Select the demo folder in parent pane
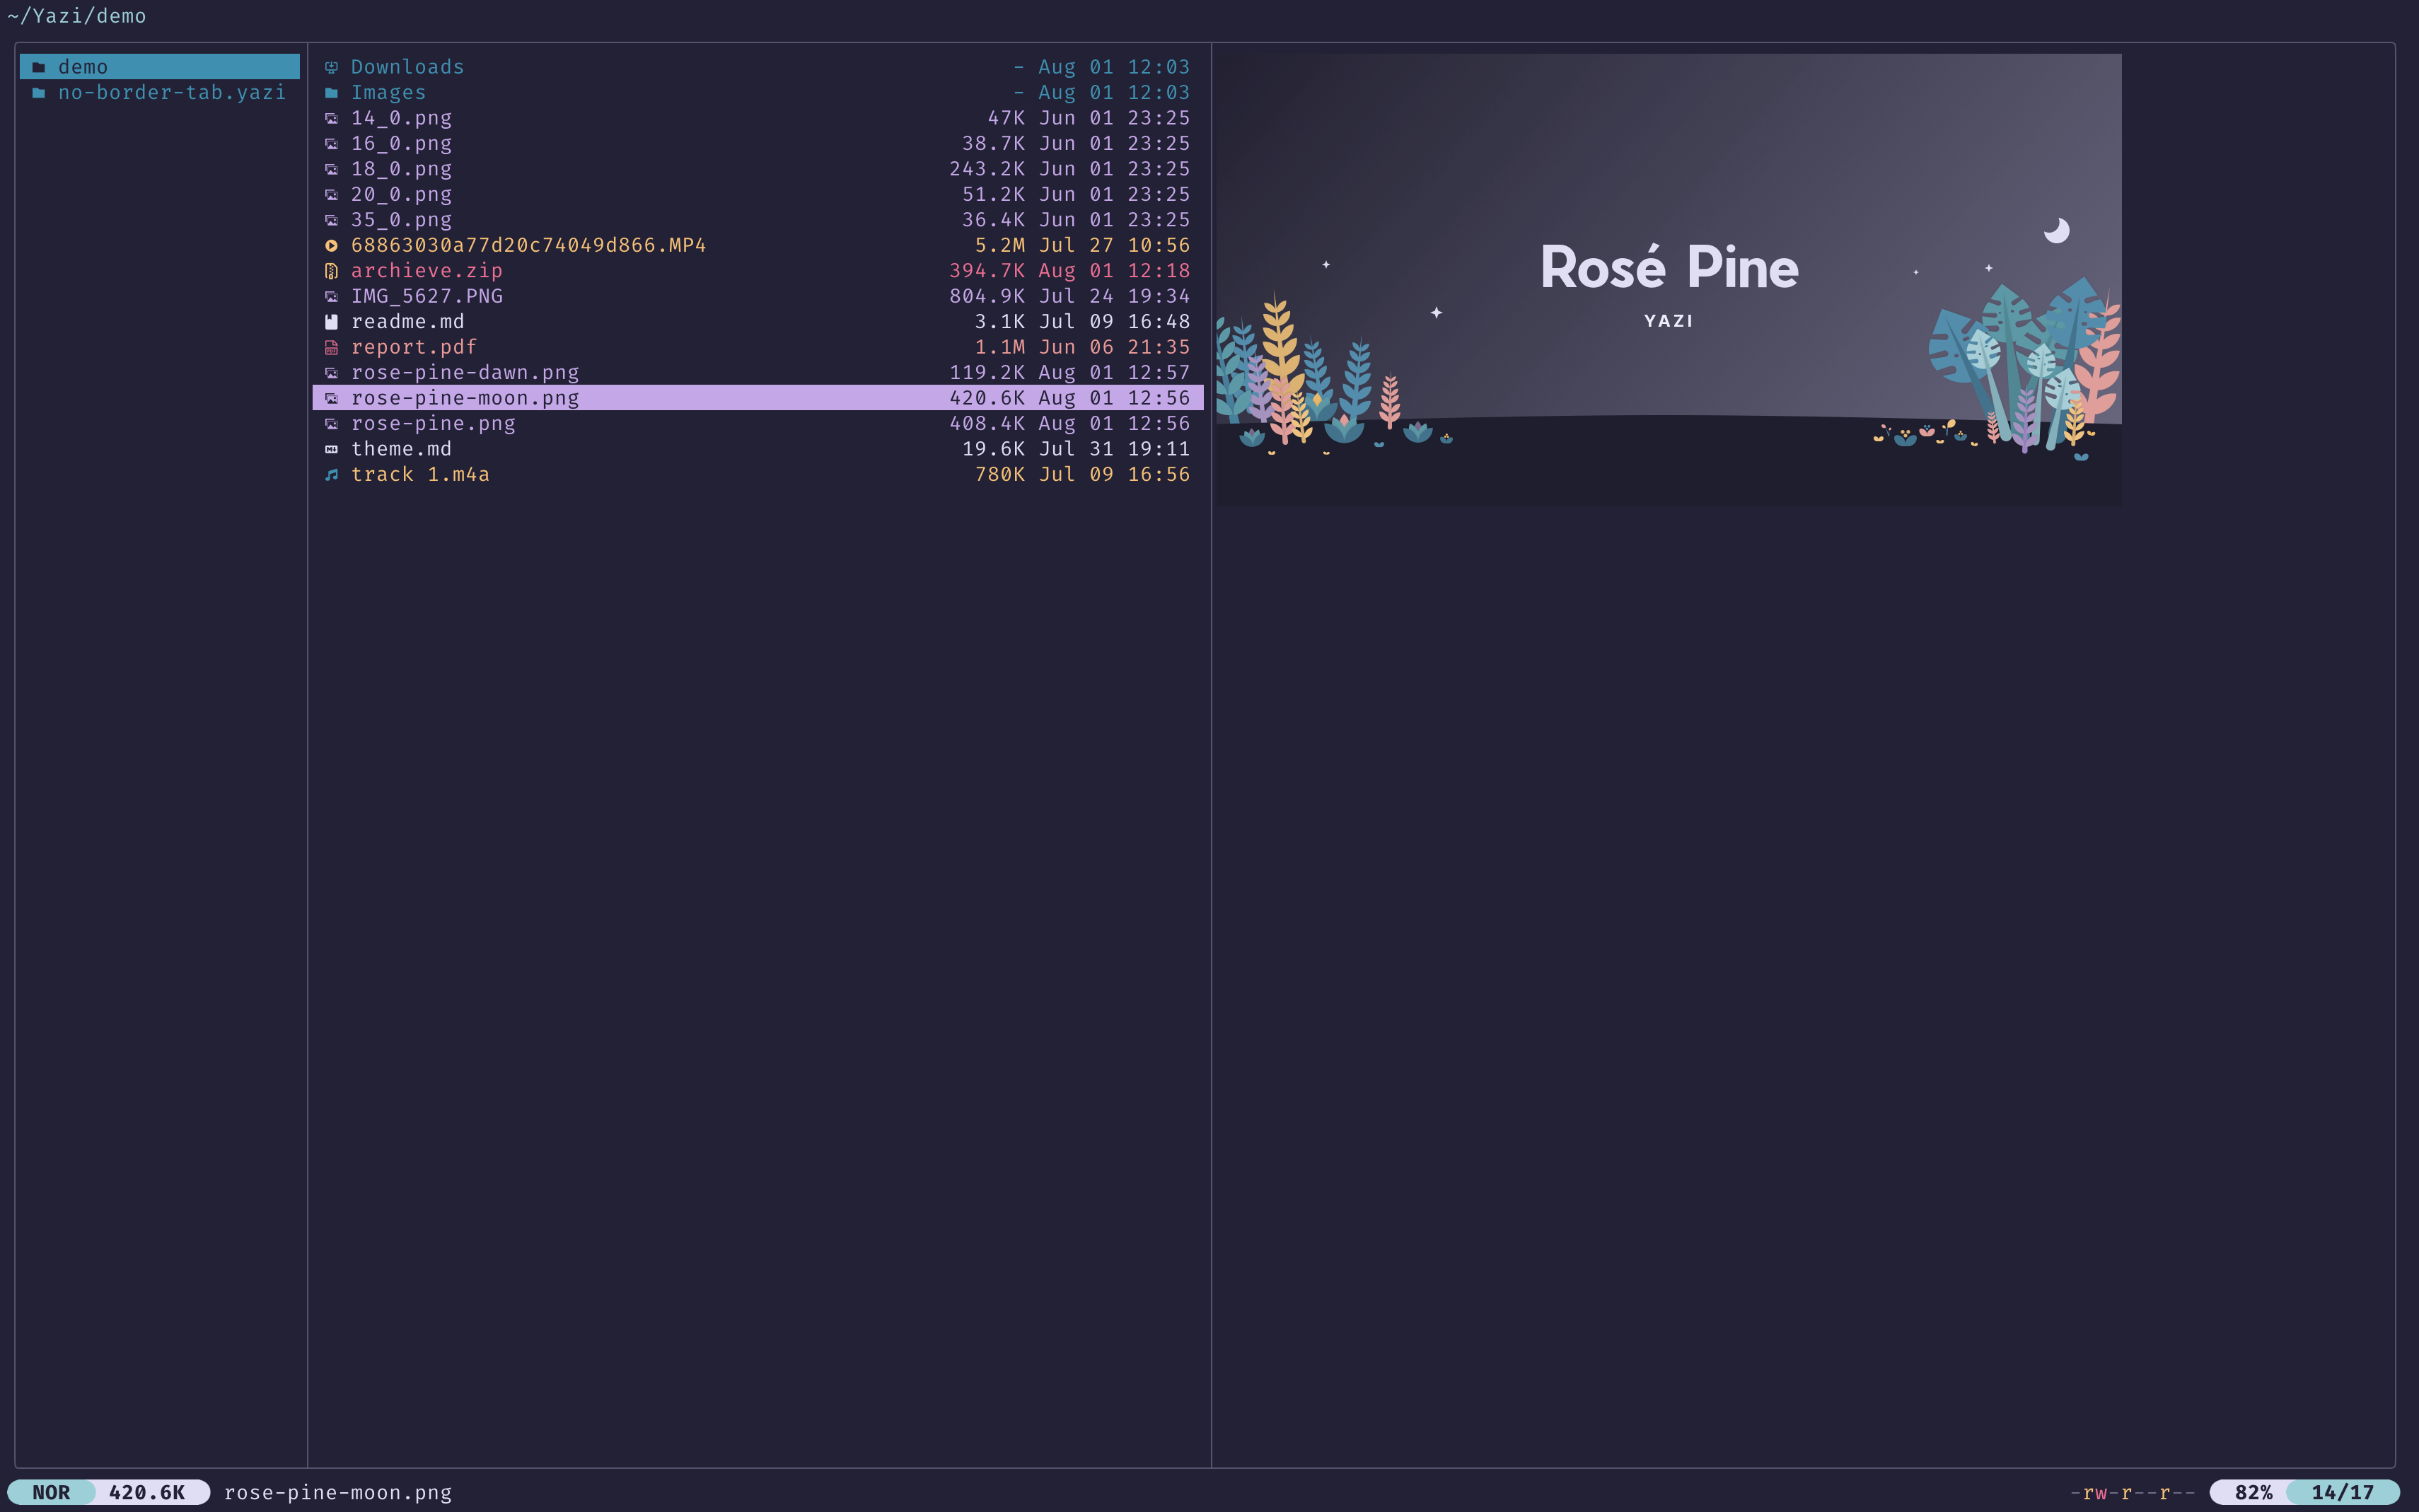 83,67
